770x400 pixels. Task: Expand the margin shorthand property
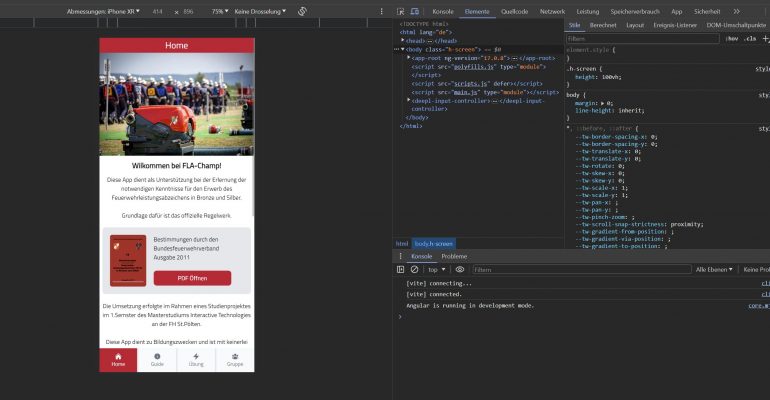tap(603, 104)
